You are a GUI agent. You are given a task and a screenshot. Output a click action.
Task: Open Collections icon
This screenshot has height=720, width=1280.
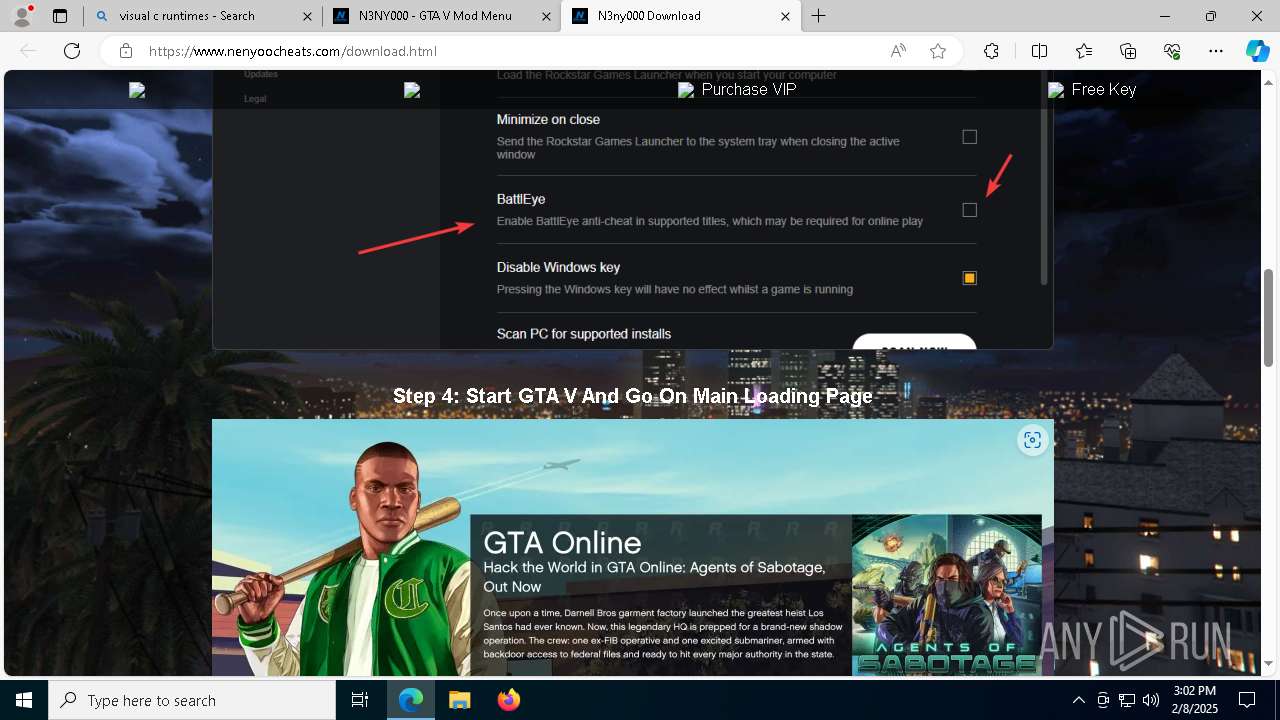point(1128,51)
